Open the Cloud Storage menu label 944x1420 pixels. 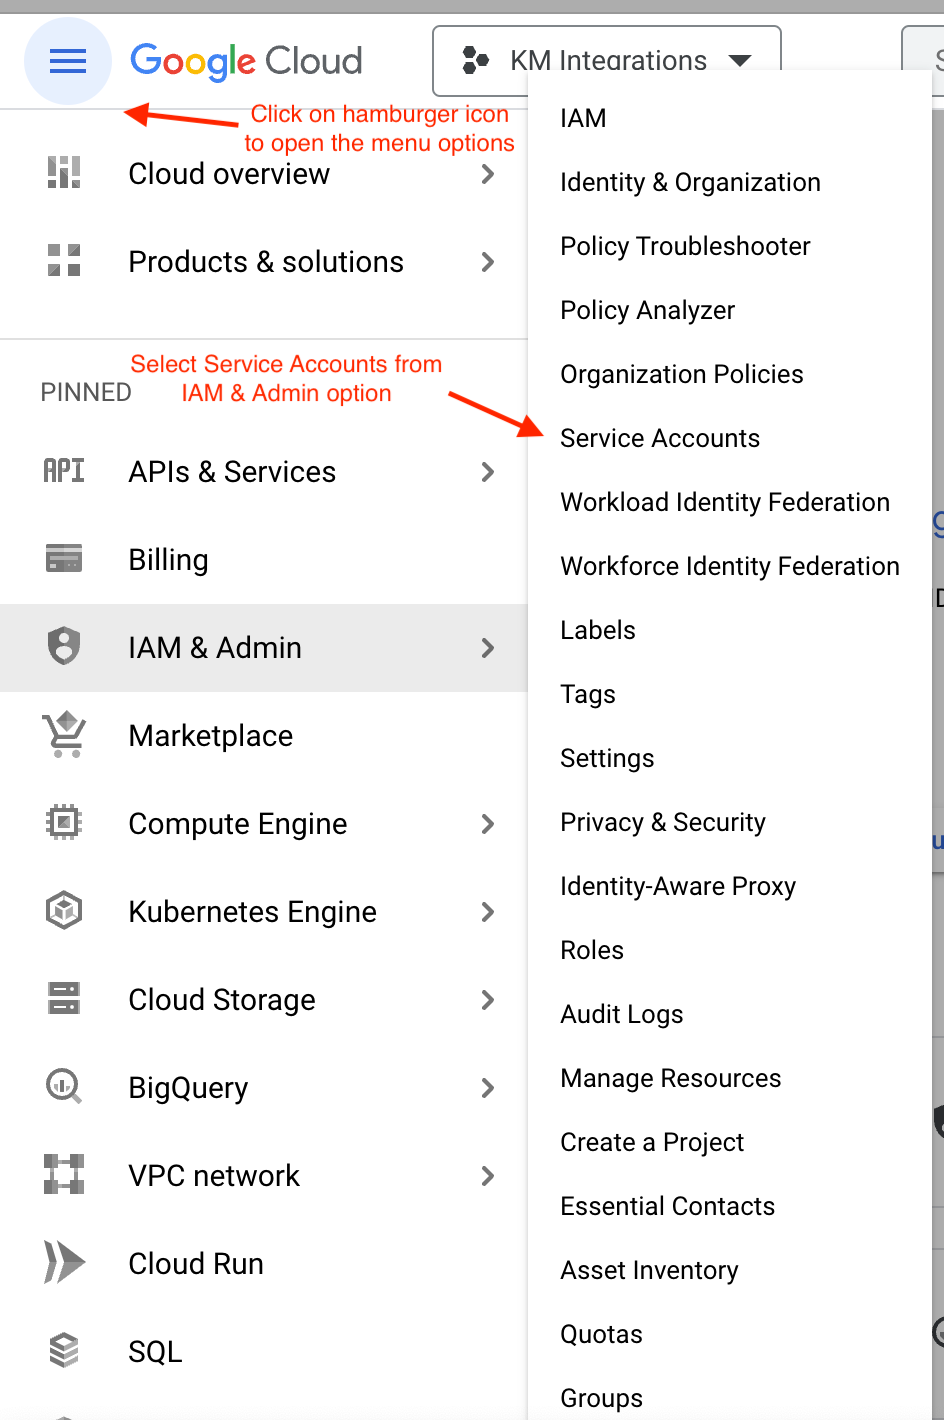coord(222,1000)
